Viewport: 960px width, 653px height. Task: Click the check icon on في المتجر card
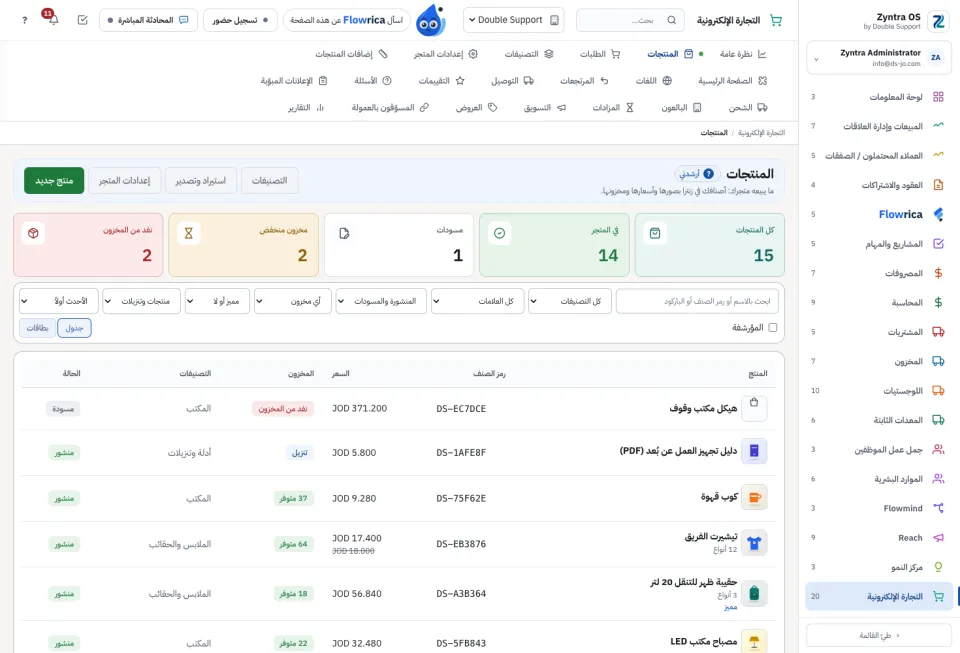click(x=500, y=233)
